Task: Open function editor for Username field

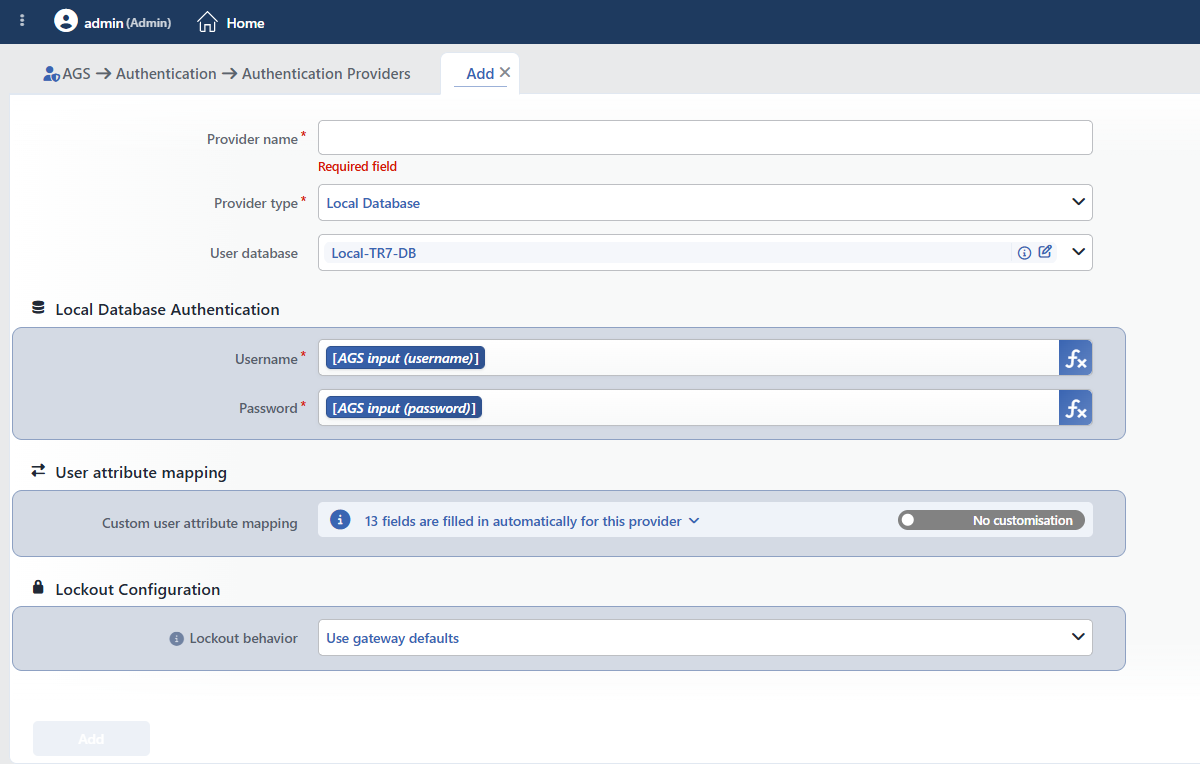Action: [x=1075, y=358]
